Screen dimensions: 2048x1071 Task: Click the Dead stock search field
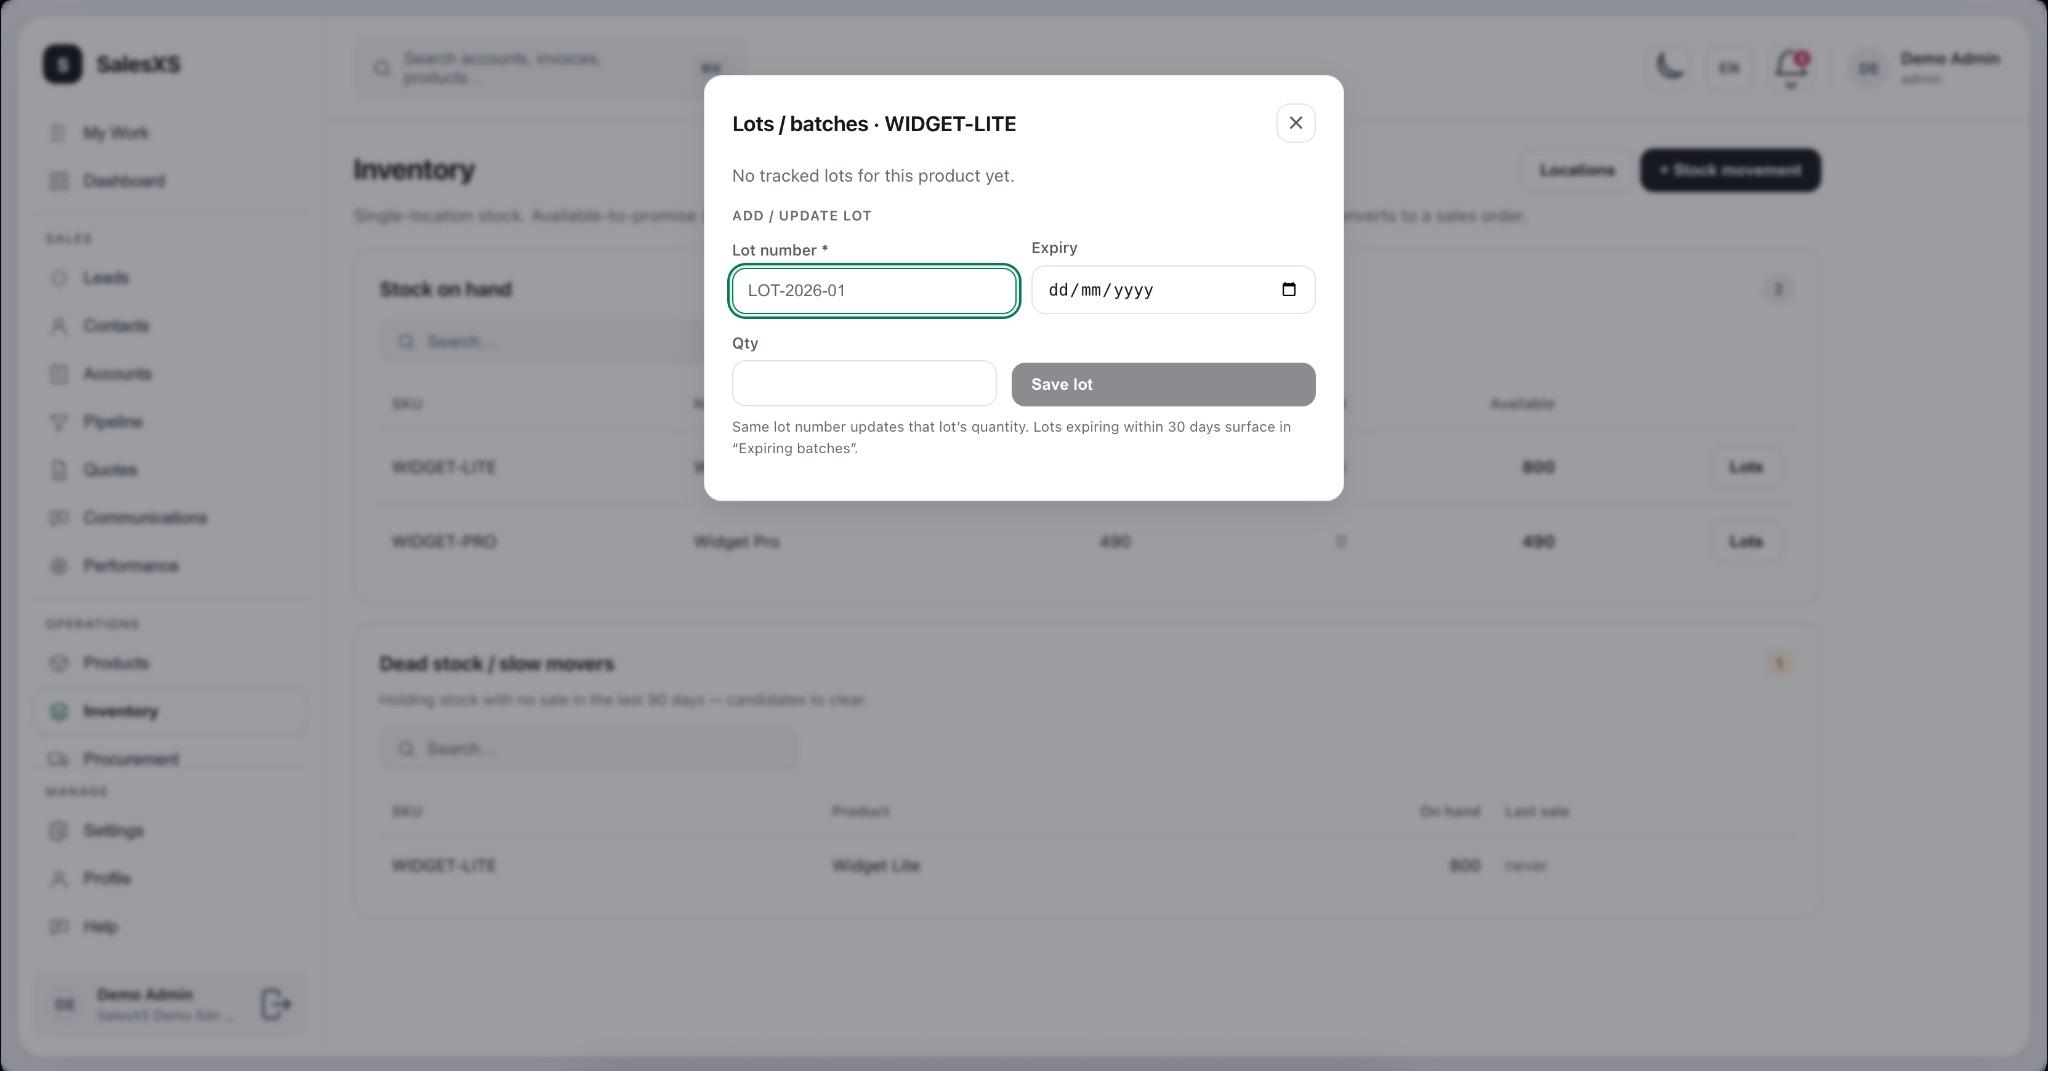588,749
